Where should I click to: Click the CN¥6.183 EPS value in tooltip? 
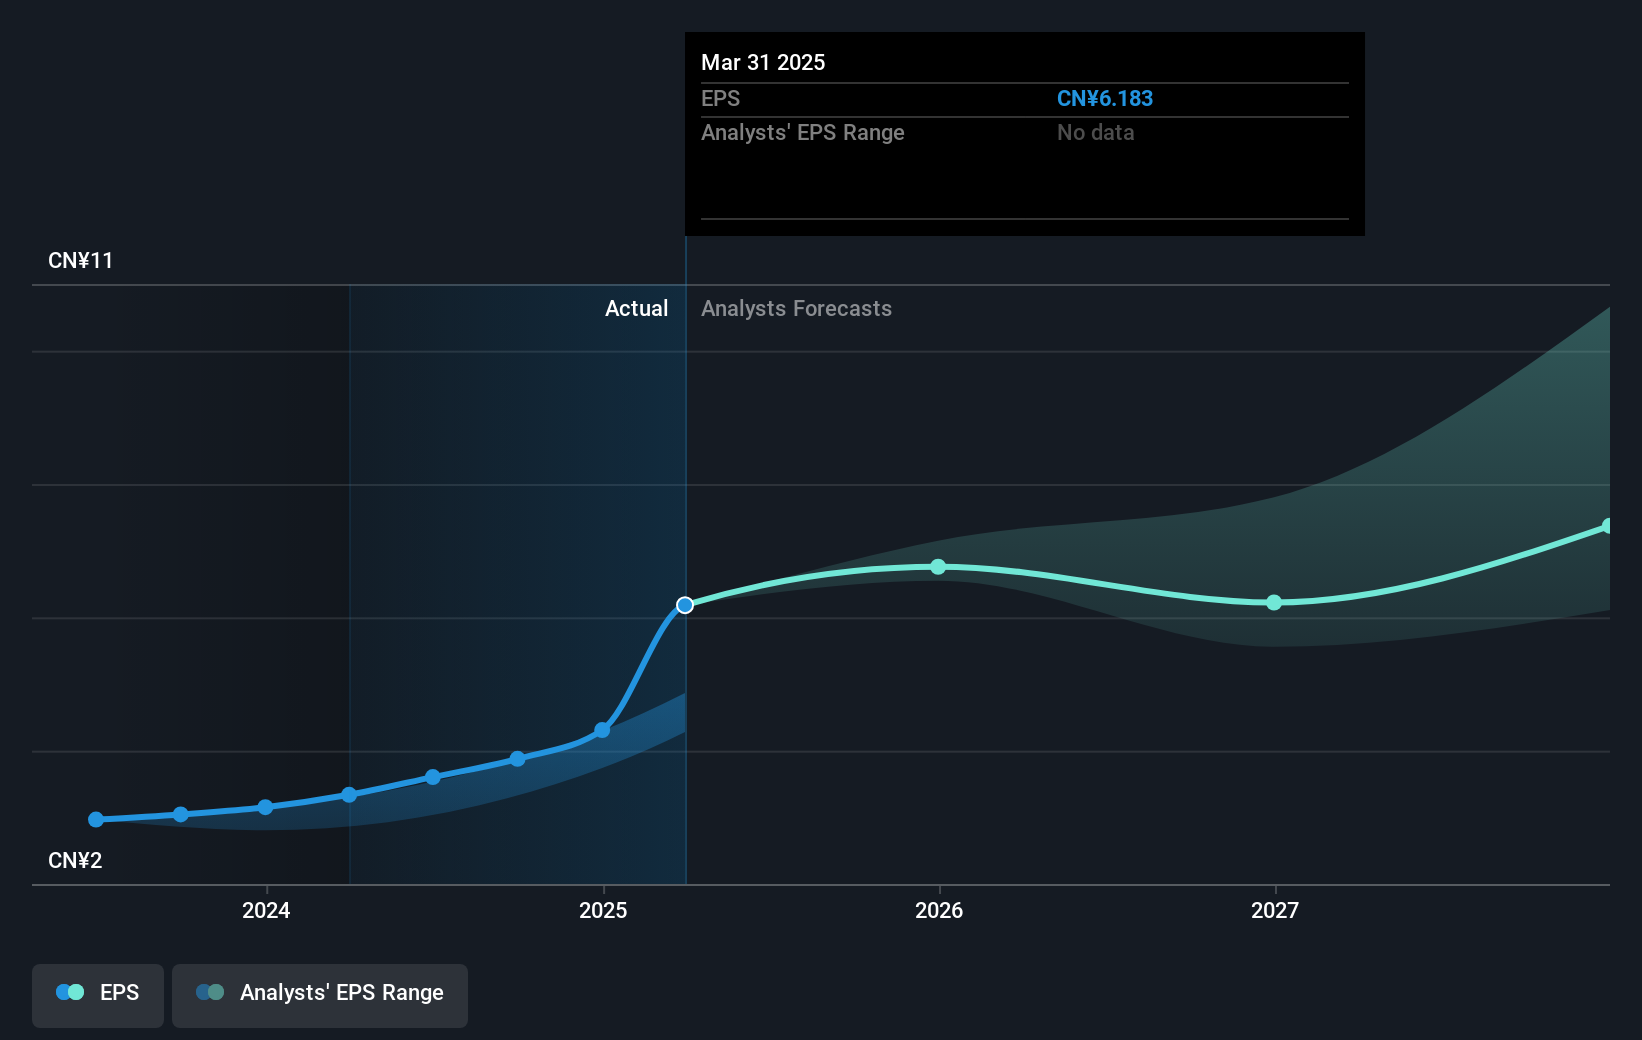[1105, 98]
